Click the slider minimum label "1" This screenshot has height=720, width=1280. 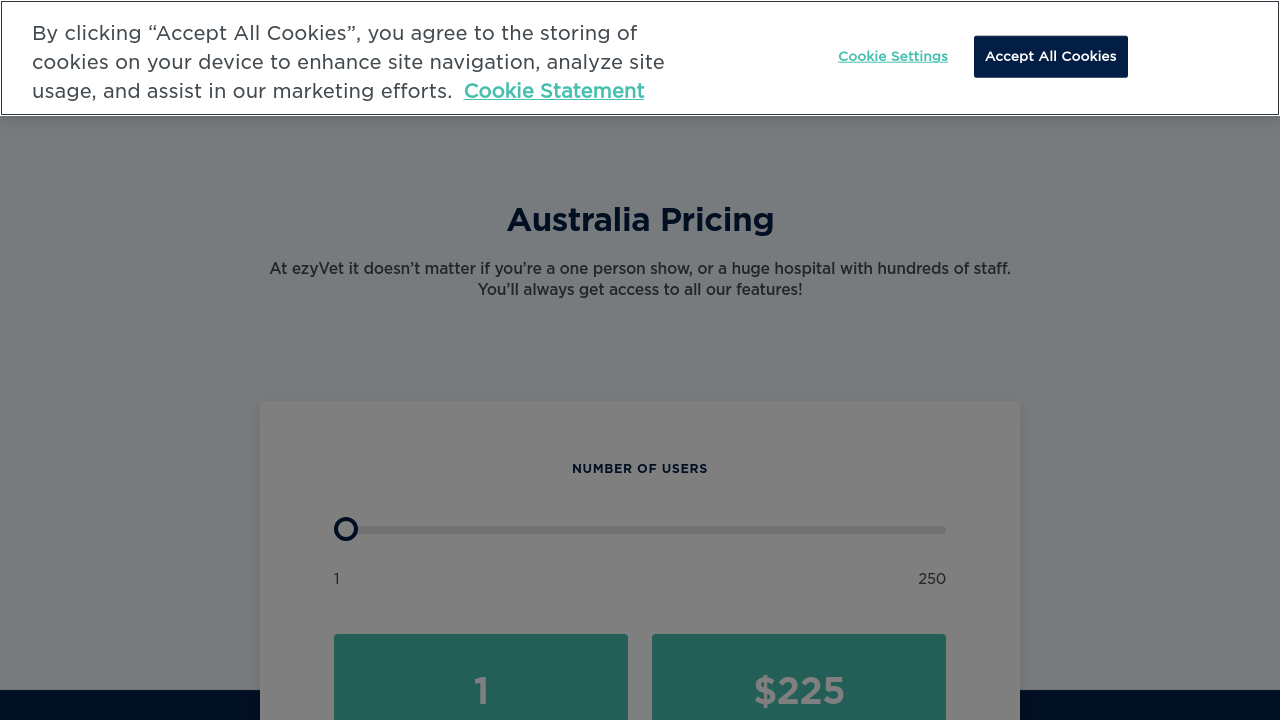click(x=337, y=579)
